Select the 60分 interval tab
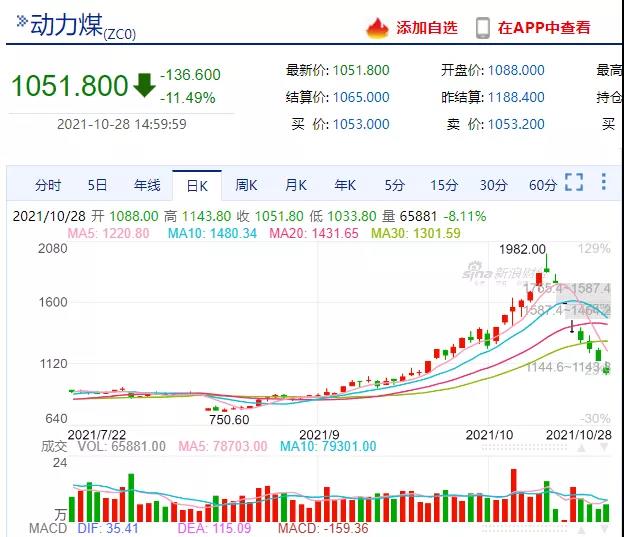 (x=543, y=185)
